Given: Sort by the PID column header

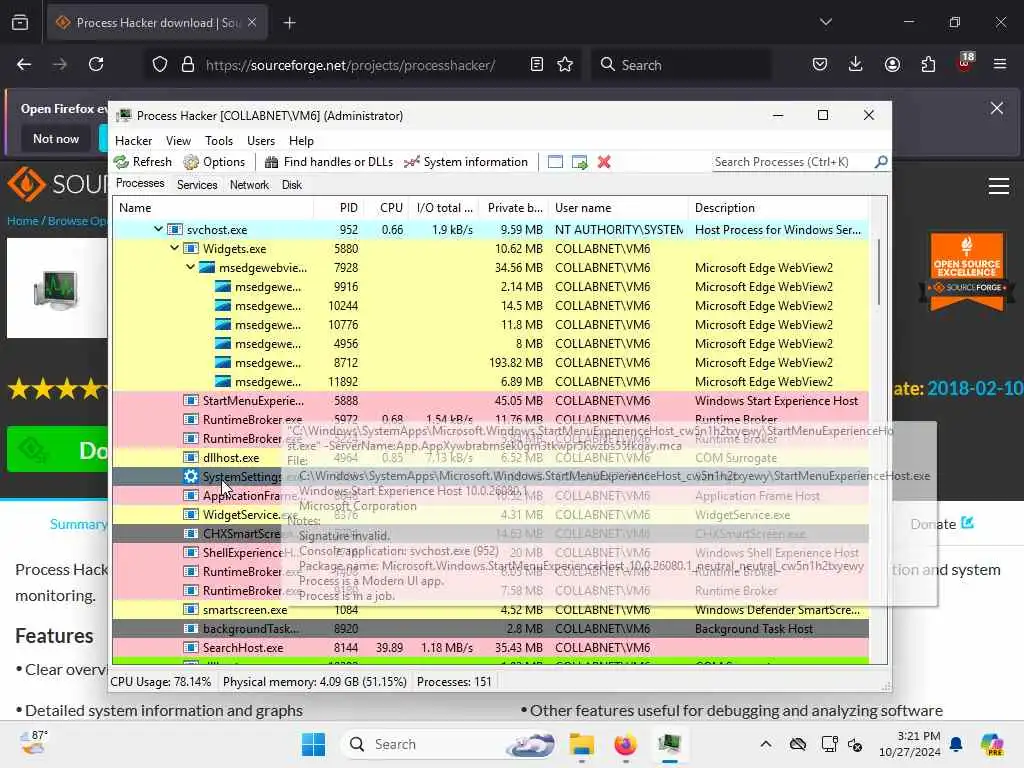Looking at the screenshot, I should click(338, 208).
